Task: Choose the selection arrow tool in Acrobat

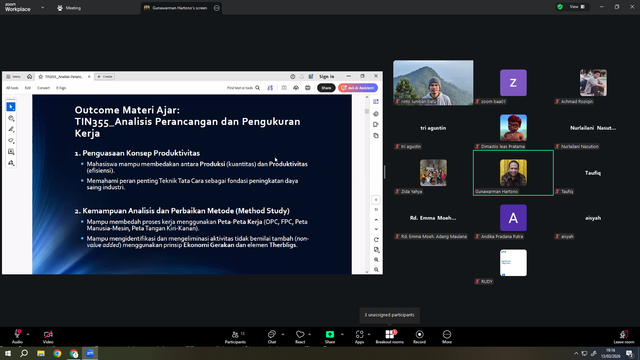Action: (x=11, y=107)
